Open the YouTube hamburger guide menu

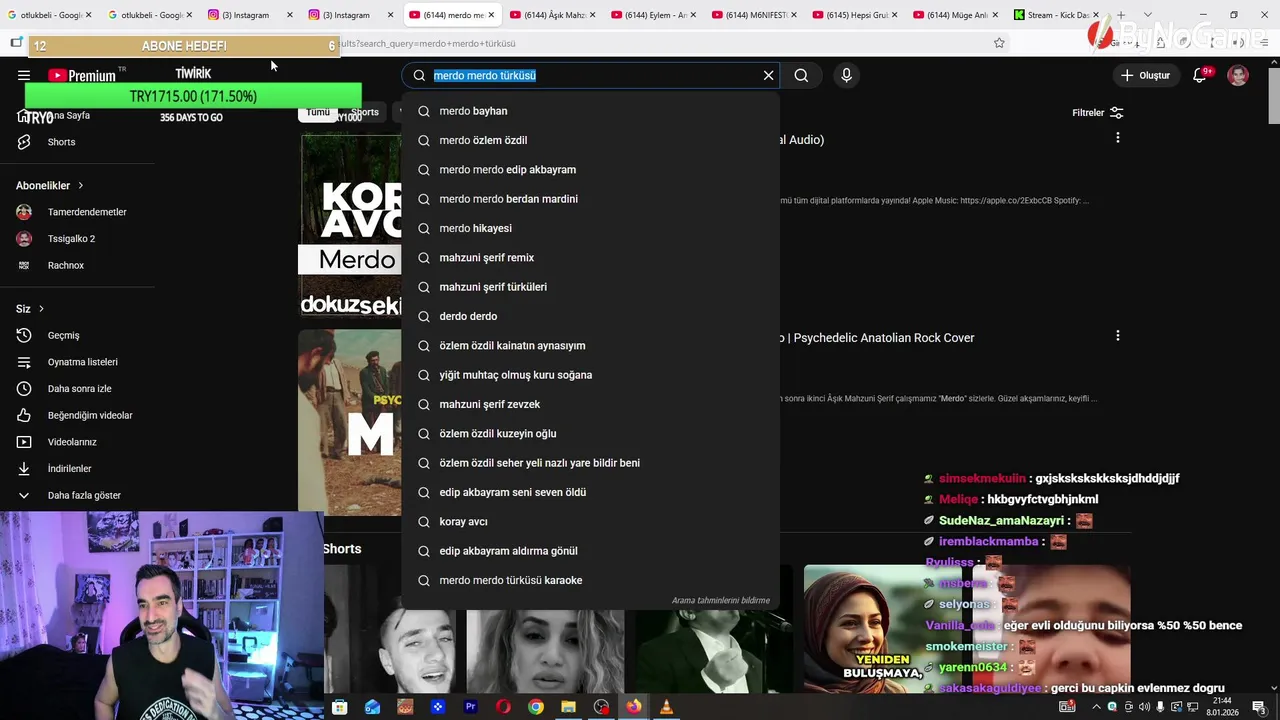24,75
